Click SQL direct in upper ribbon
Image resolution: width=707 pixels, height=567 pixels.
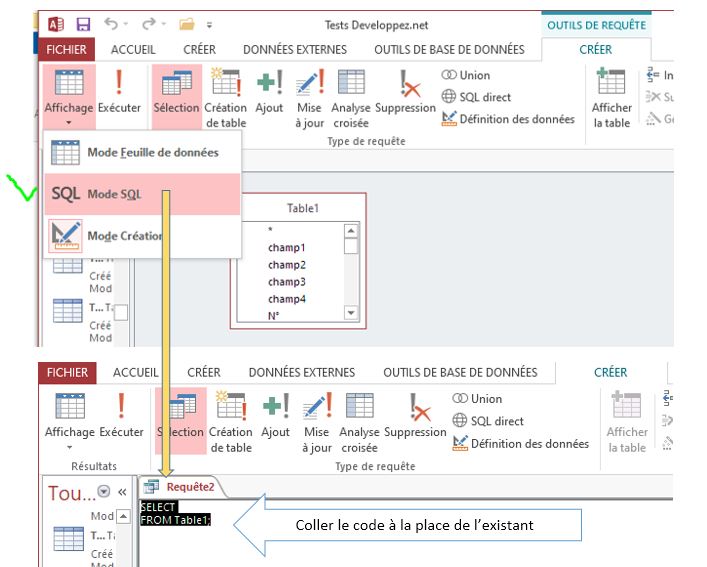(x=476, y=97)
